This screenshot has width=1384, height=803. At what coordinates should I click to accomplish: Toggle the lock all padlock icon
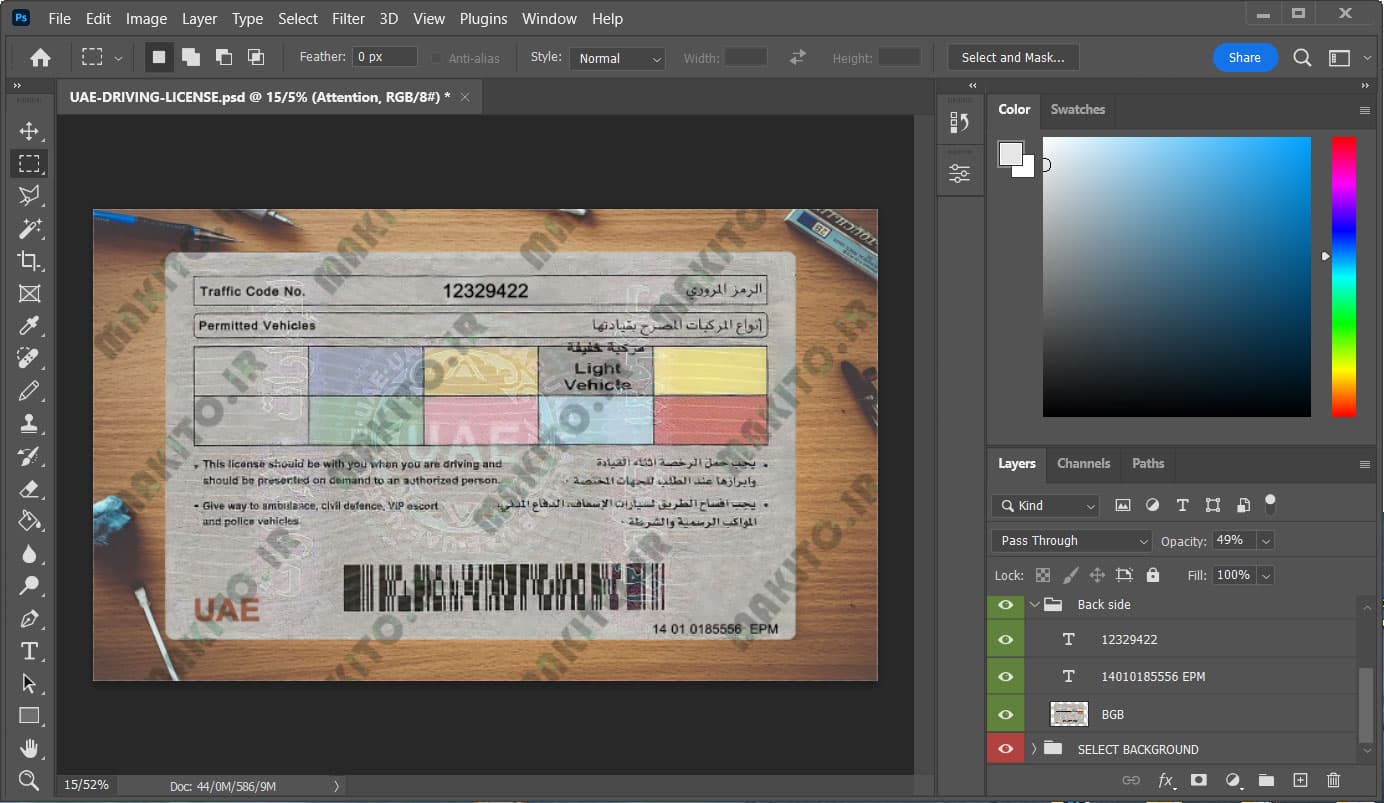pos(1153,575)
